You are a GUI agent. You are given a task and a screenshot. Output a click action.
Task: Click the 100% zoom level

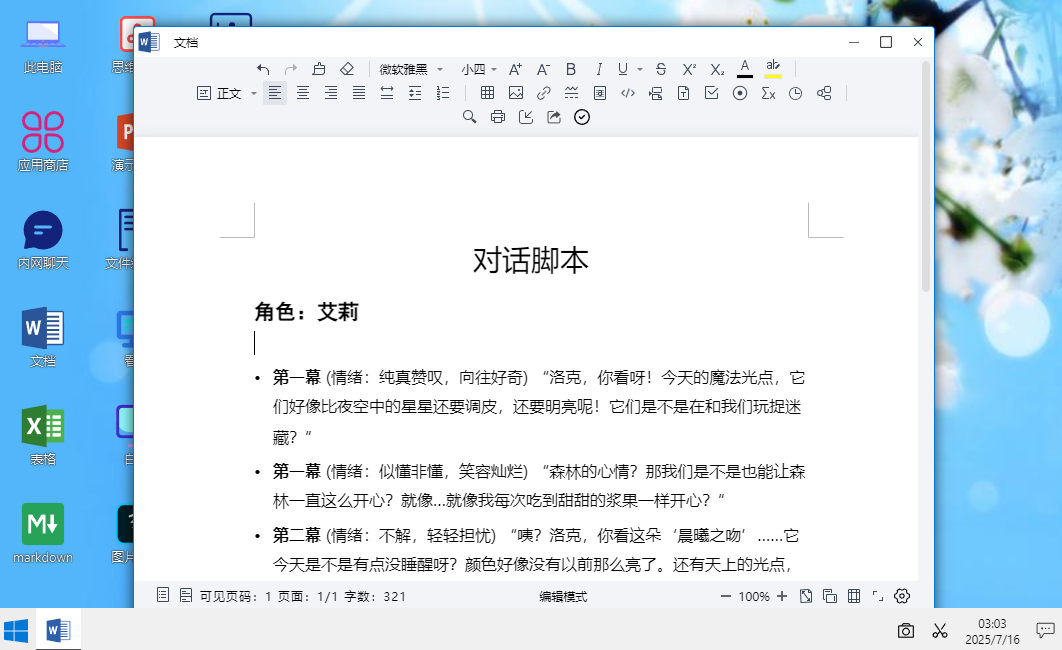tap(754, 597)
